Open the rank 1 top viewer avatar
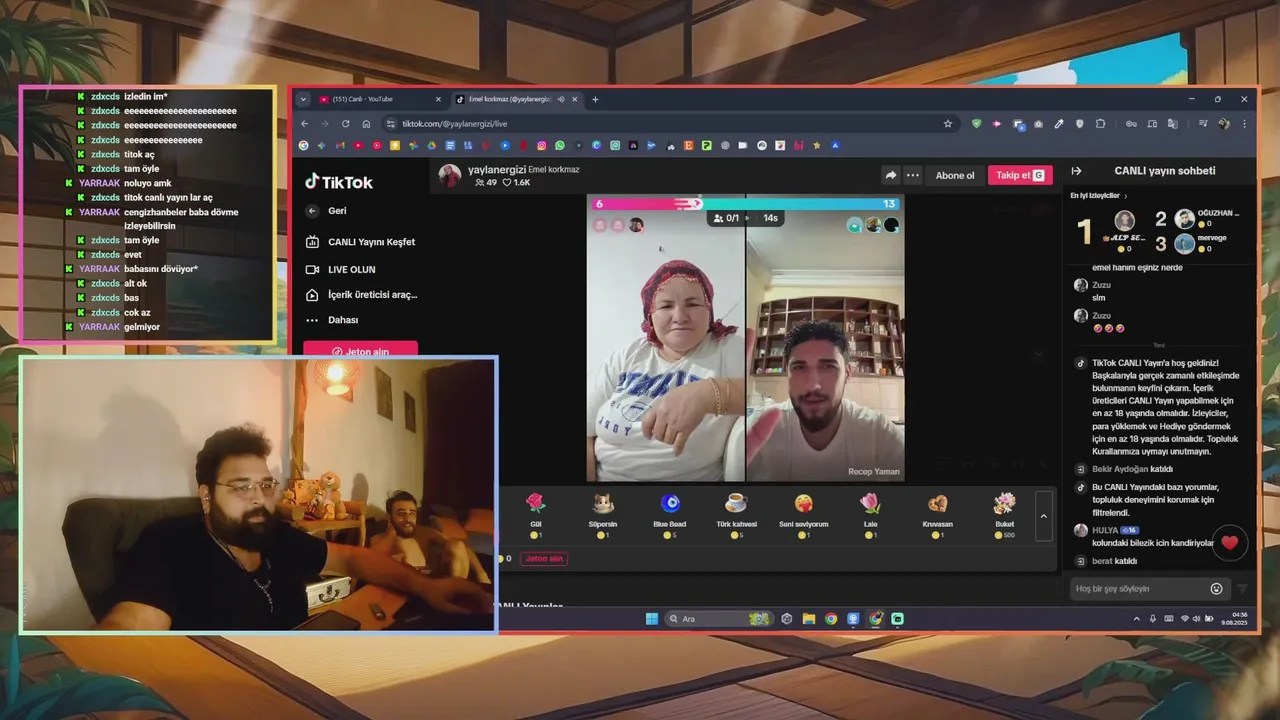Image resolution: width=1280 pixels, height=720 pixels. click(1124, 220)
